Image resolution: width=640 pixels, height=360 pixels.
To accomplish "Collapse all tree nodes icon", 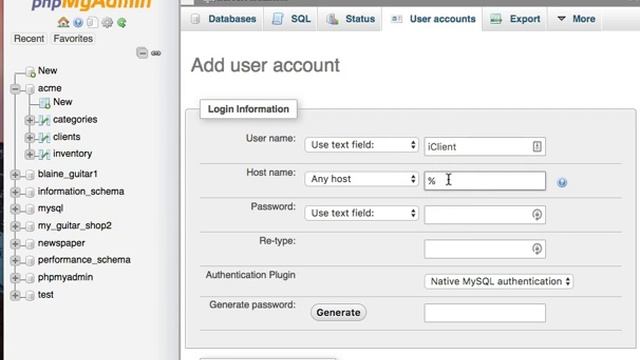I will (x=142, y=53).
